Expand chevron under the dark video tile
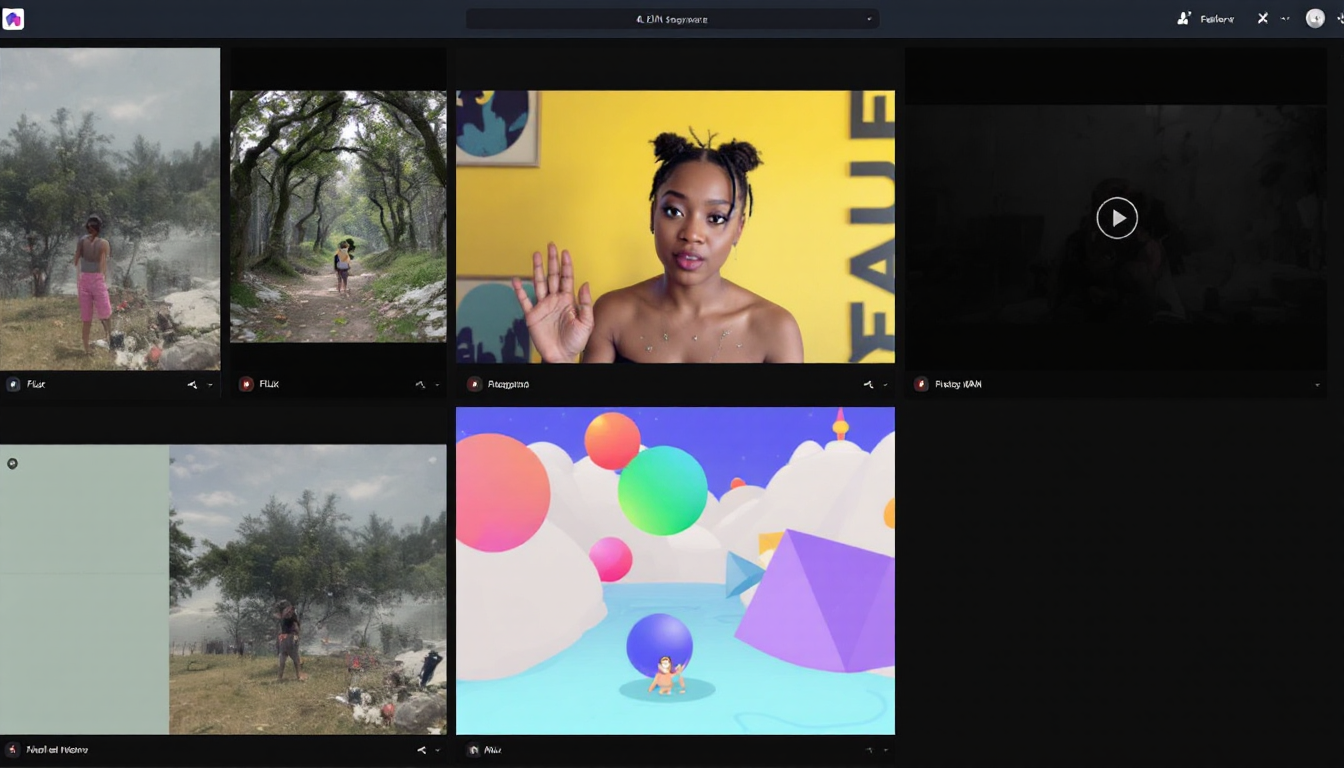The image size is (1344, 768). tap(1317, 384)
